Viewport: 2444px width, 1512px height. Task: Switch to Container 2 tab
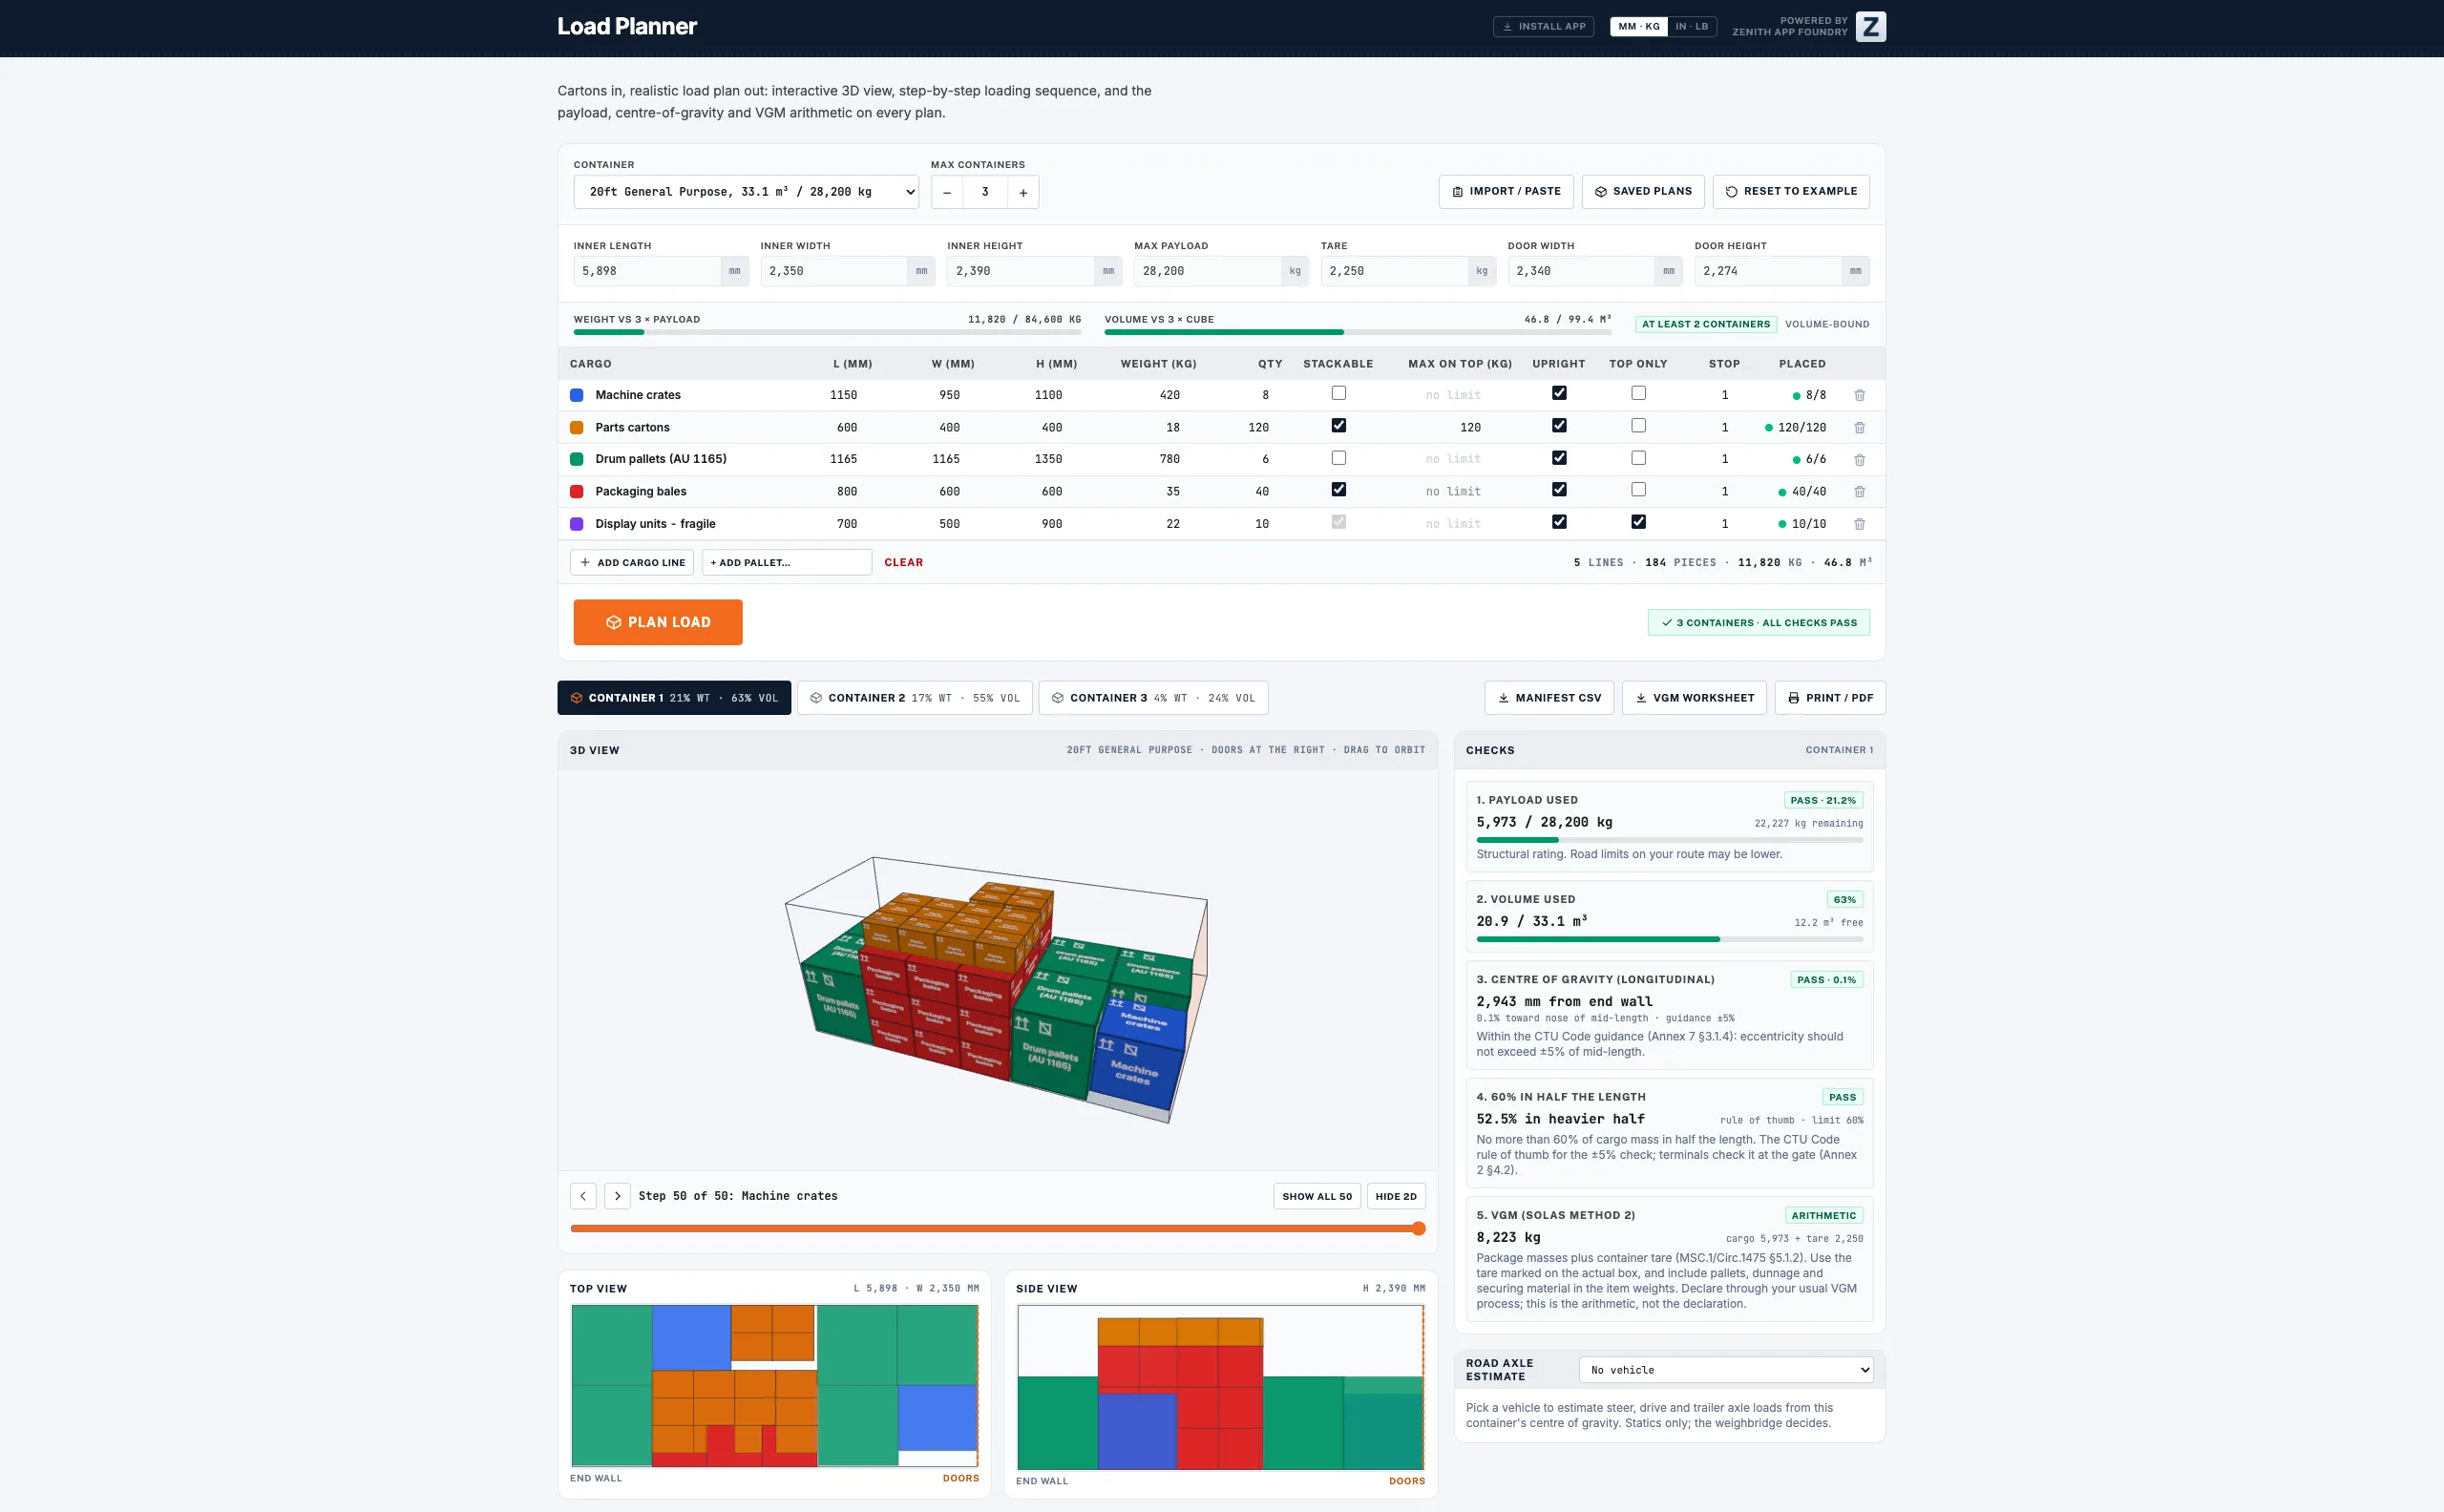pyautogui.click(x=915, y=698)
